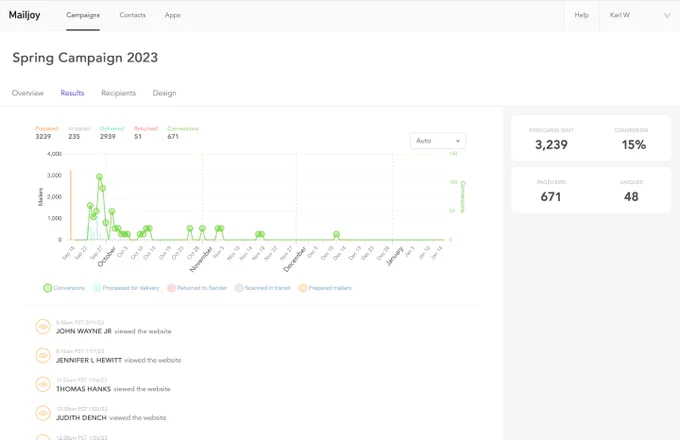Open the Campaigns menu item
This screenshot has height=440, width=680.
[83, 15]
